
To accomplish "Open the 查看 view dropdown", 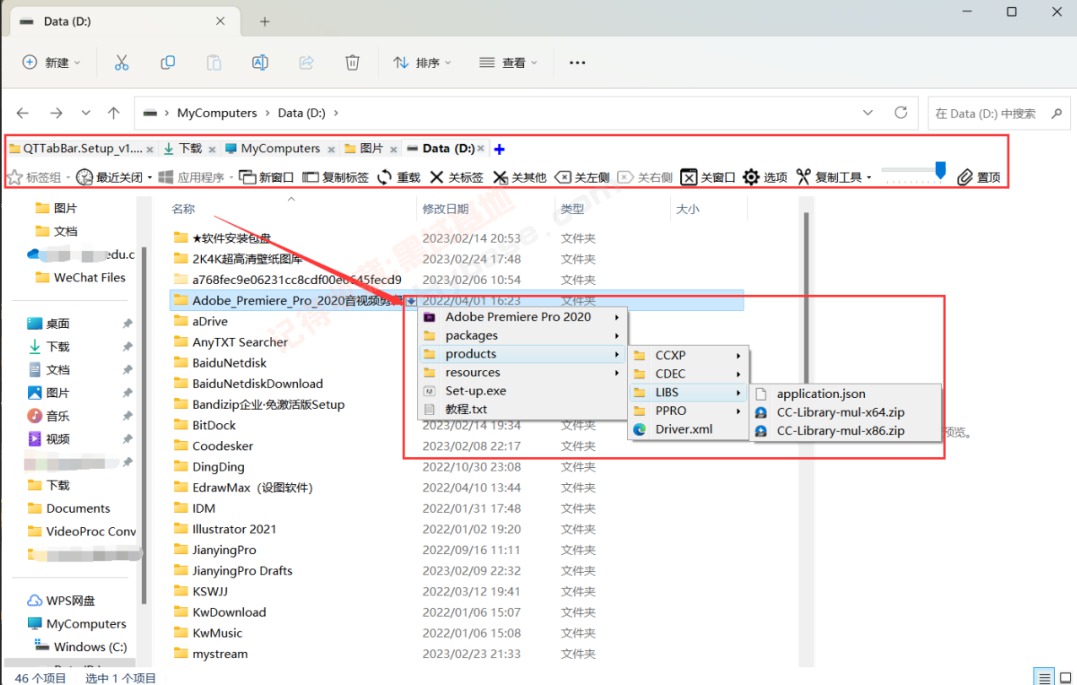I will point(508,63).
